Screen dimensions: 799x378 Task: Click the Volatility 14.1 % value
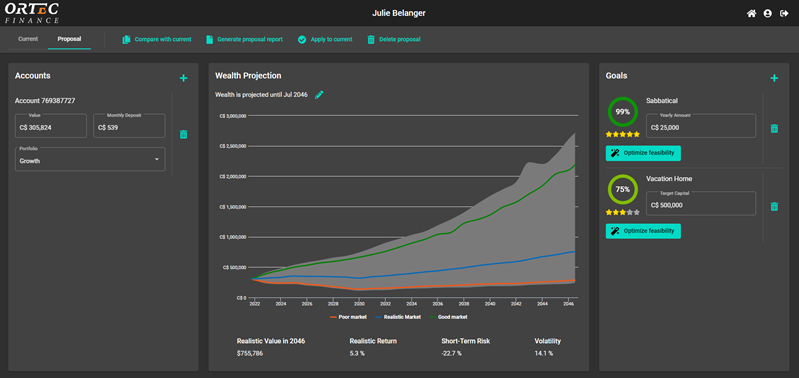pyautogui.click(x=544, y=353)
